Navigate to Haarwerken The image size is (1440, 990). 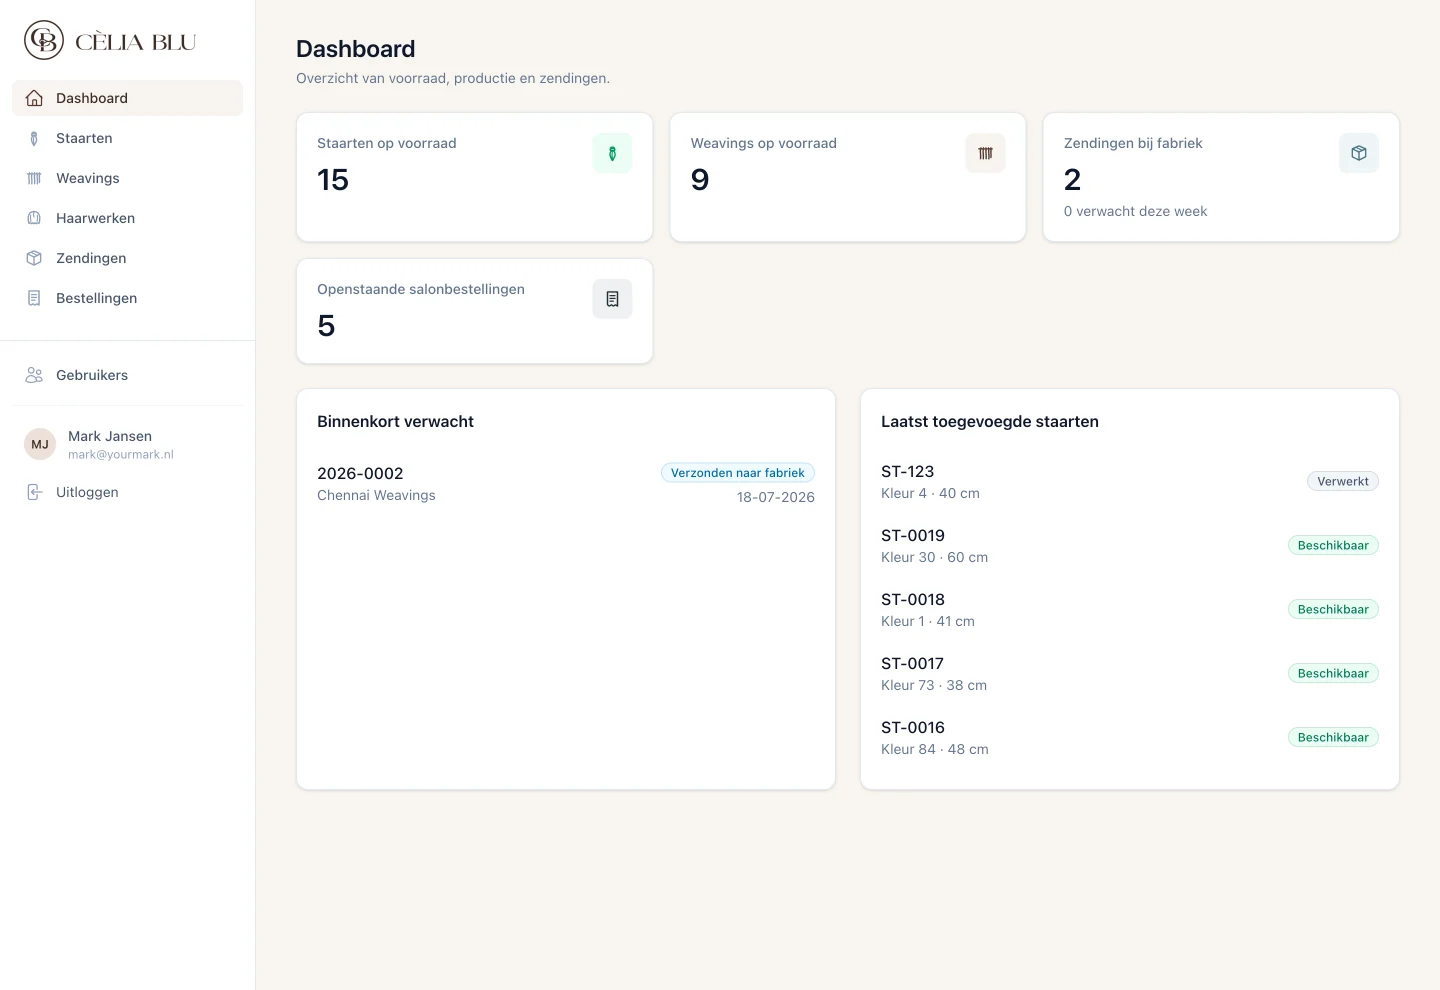click(x=127, y=218)
